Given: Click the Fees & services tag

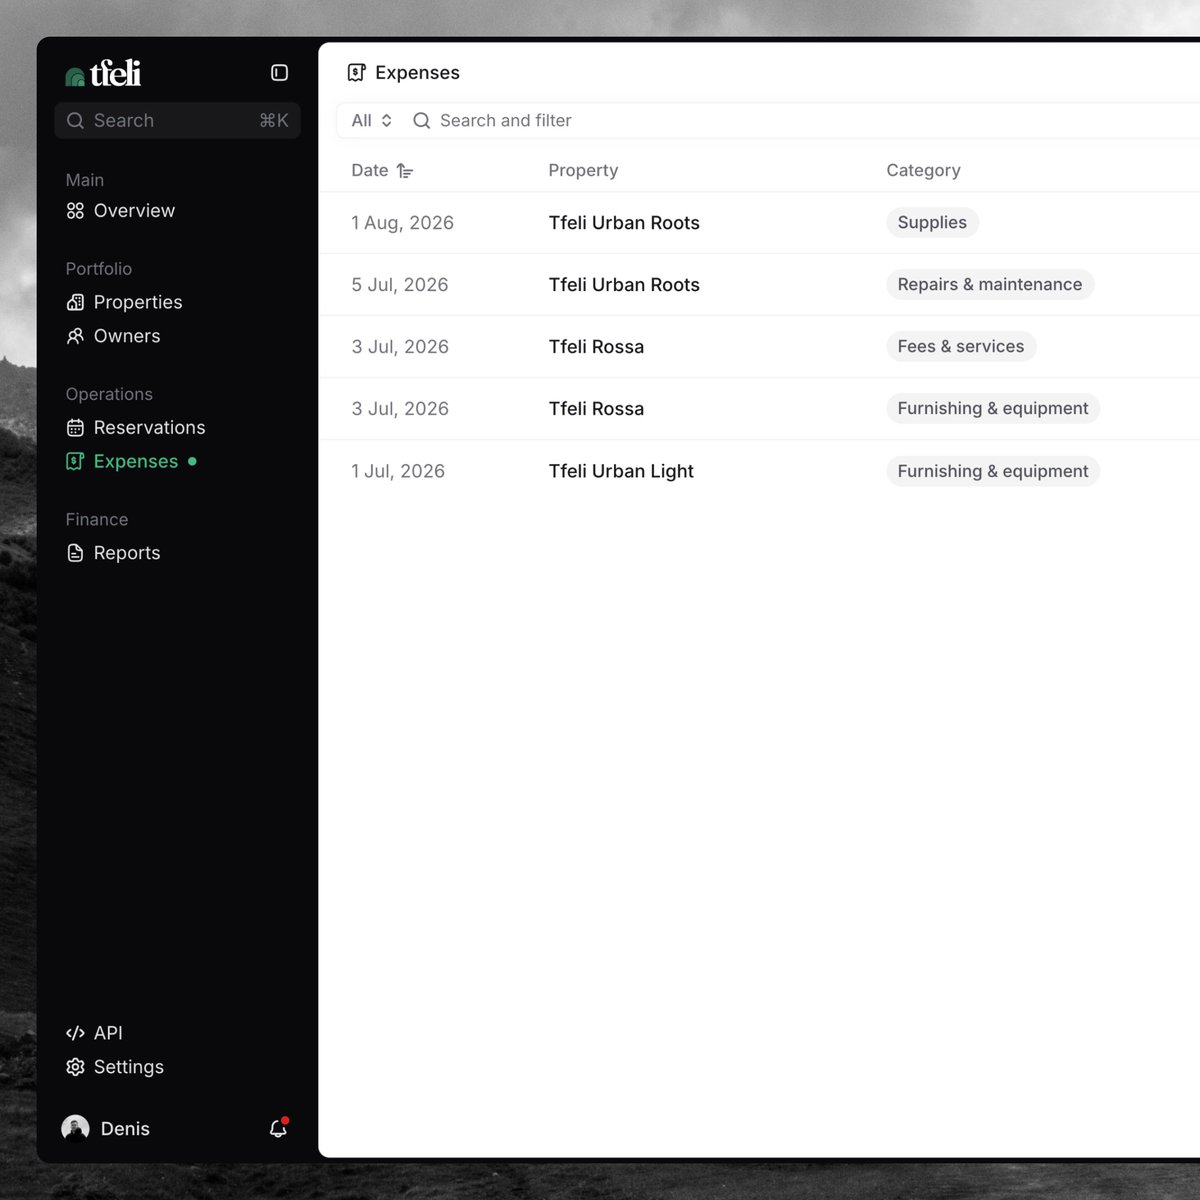Looking at the screenshot, I should pyautogui.click(x=961, y=346).
